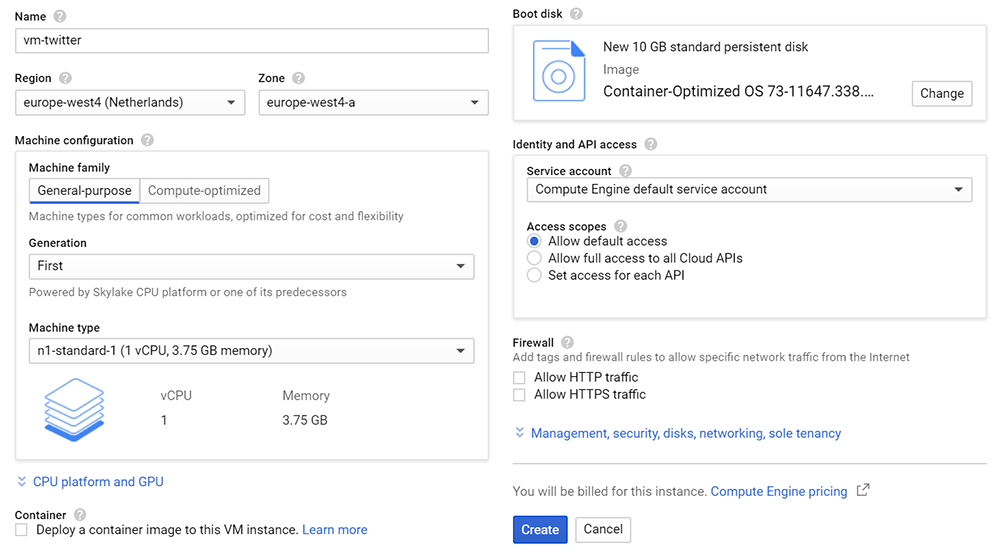Image resolution: width=1000 pixels, height=556 pixels.
Task: Click the Access scopes help icon
Action: pos(621,226)
